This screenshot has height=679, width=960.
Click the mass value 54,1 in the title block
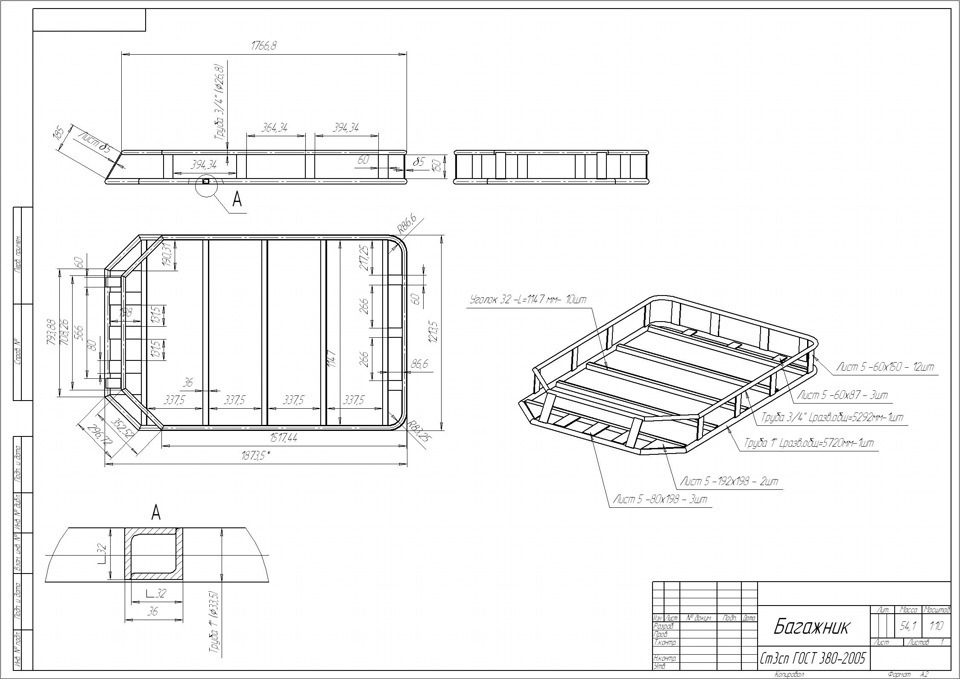pos(908,626)
